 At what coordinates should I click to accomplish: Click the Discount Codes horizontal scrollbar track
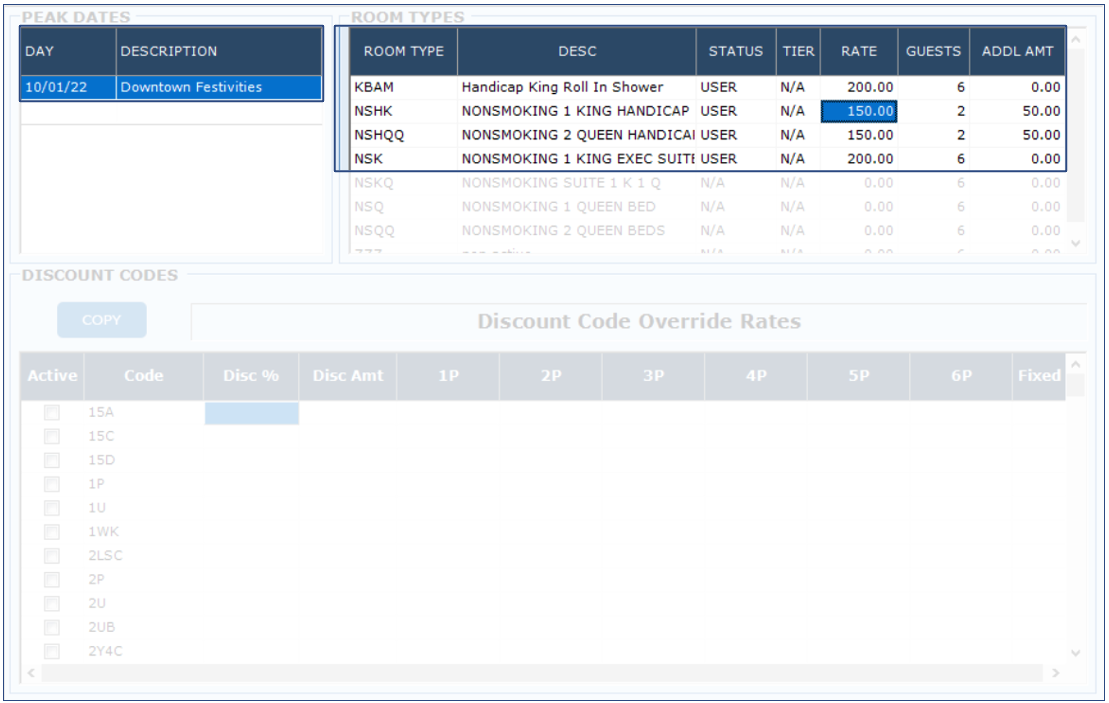click(x=540, y=674)
